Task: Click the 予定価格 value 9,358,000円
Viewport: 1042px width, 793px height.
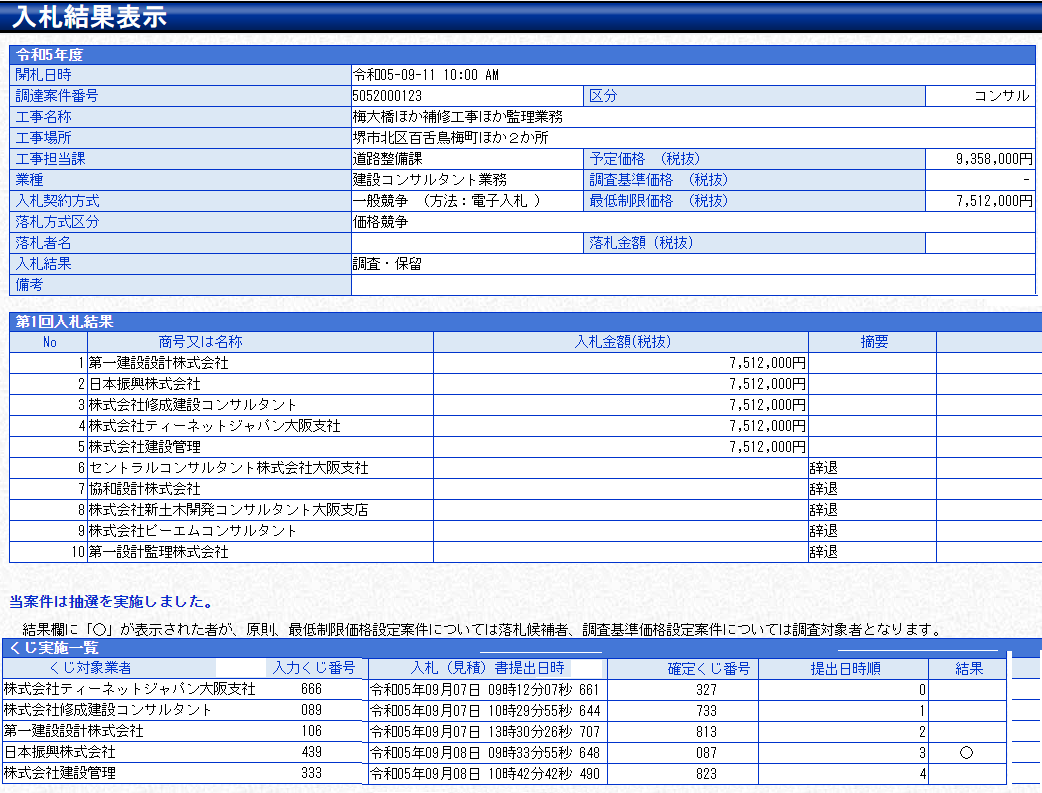Action: coord(994,159)
